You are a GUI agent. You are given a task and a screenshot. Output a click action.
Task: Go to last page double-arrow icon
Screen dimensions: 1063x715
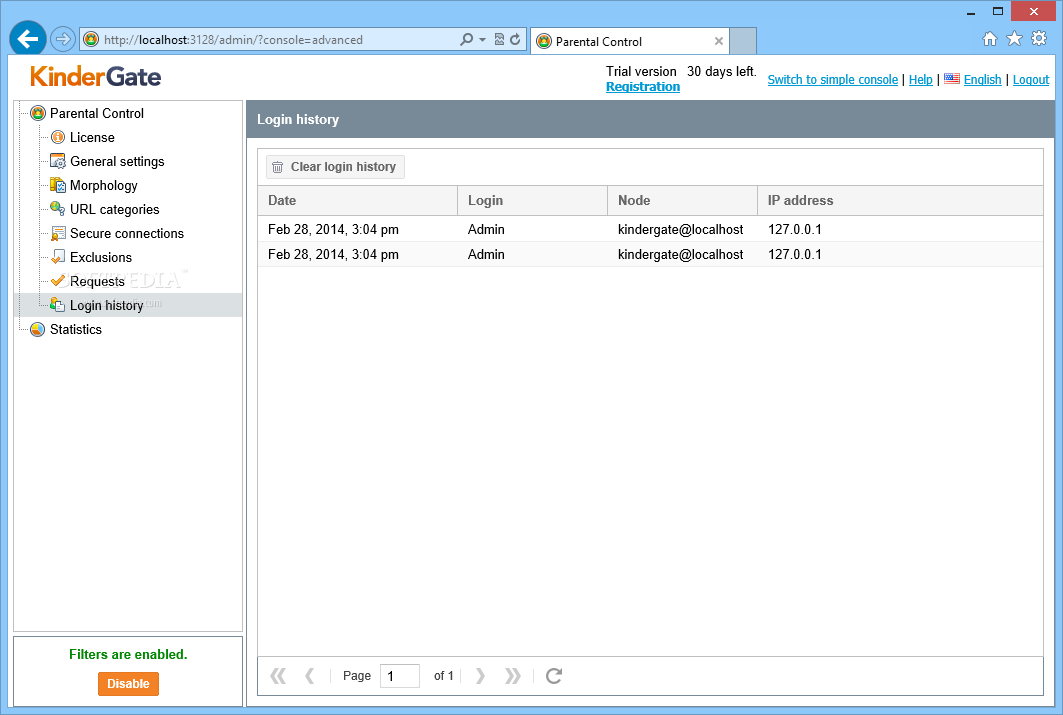point(513,676)
